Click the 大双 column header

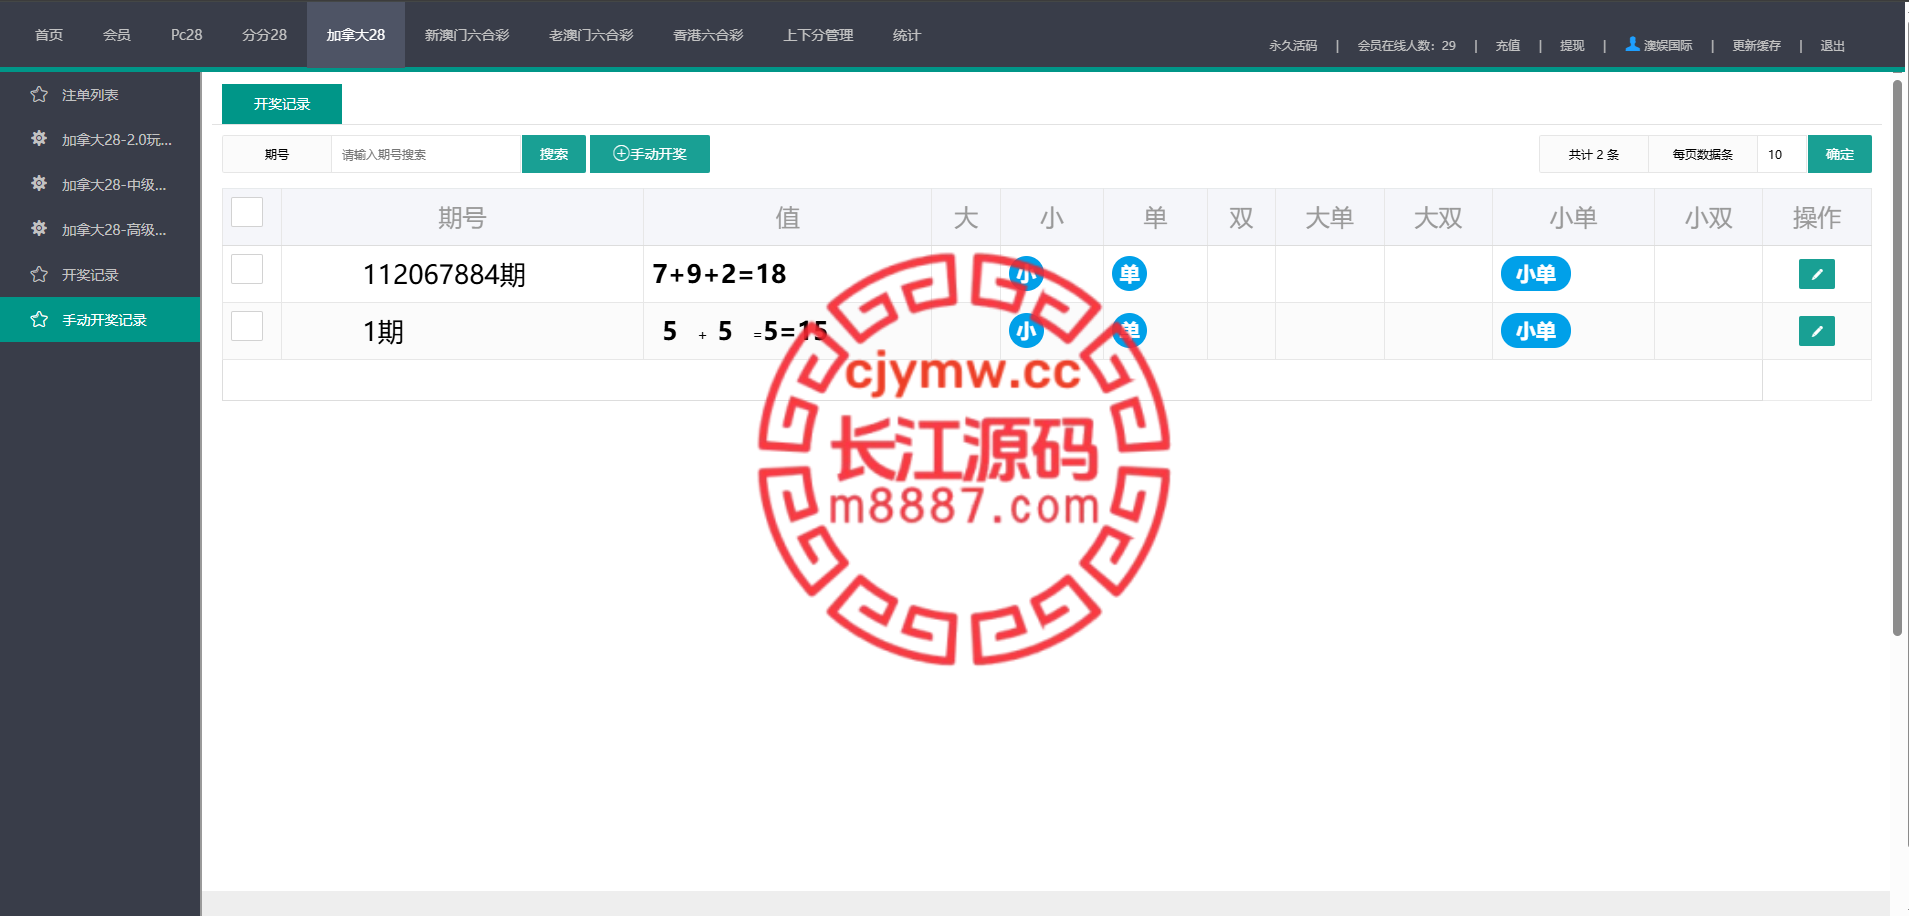coord(1438,217)
